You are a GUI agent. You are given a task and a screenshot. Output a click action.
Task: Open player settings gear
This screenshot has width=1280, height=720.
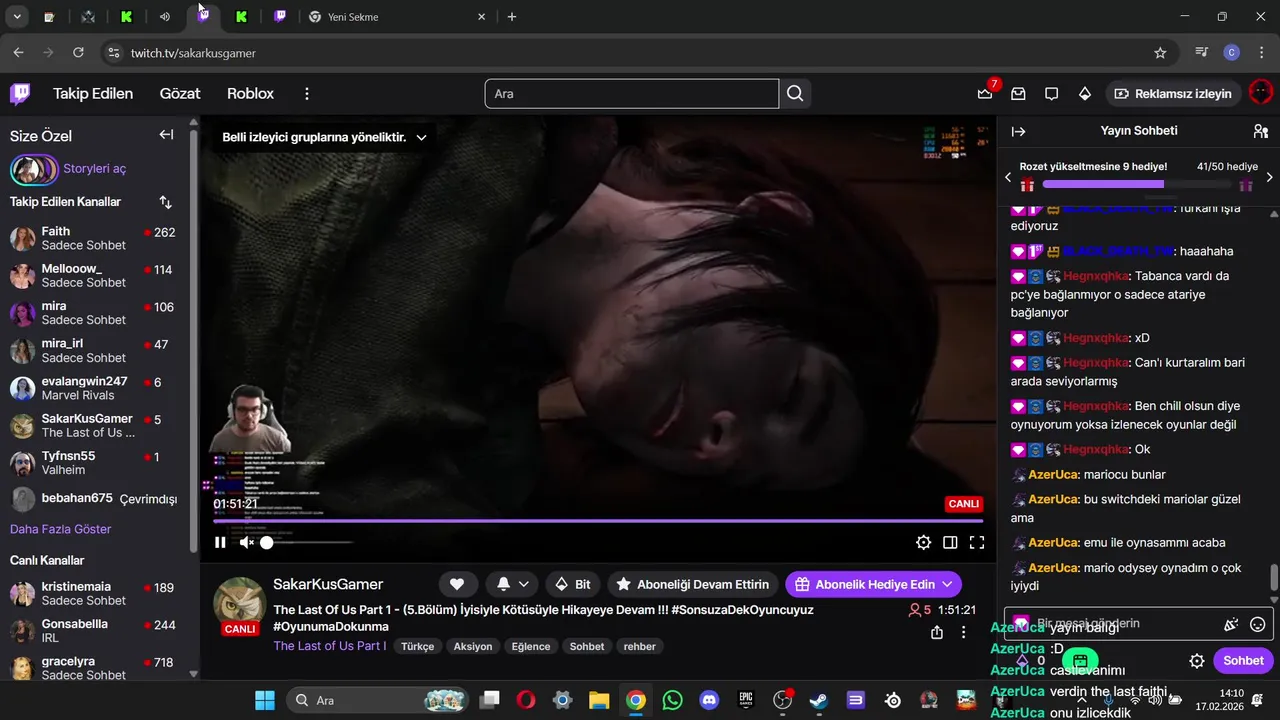(x=923, y=542)
